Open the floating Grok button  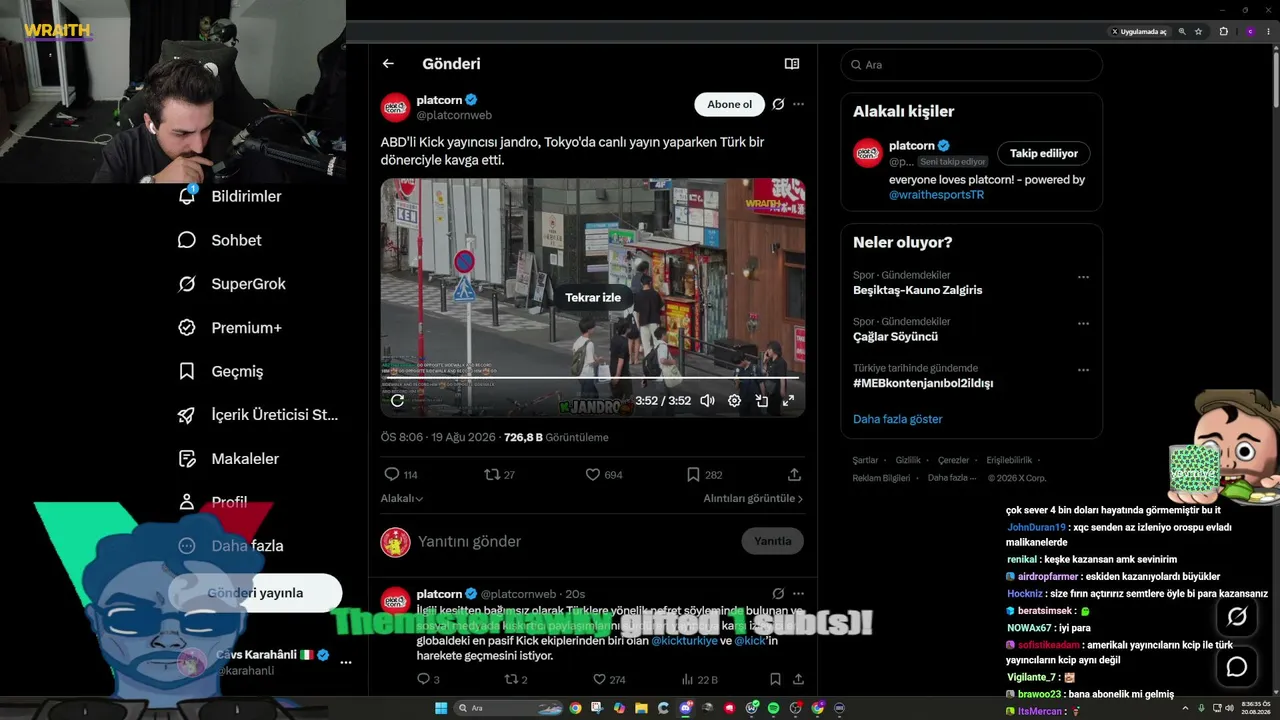(x=1237, y=617)
